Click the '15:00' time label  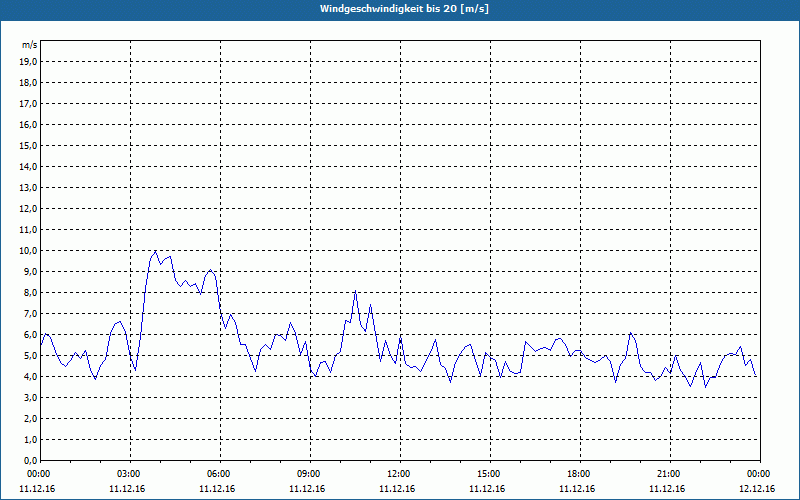(490, 474)
